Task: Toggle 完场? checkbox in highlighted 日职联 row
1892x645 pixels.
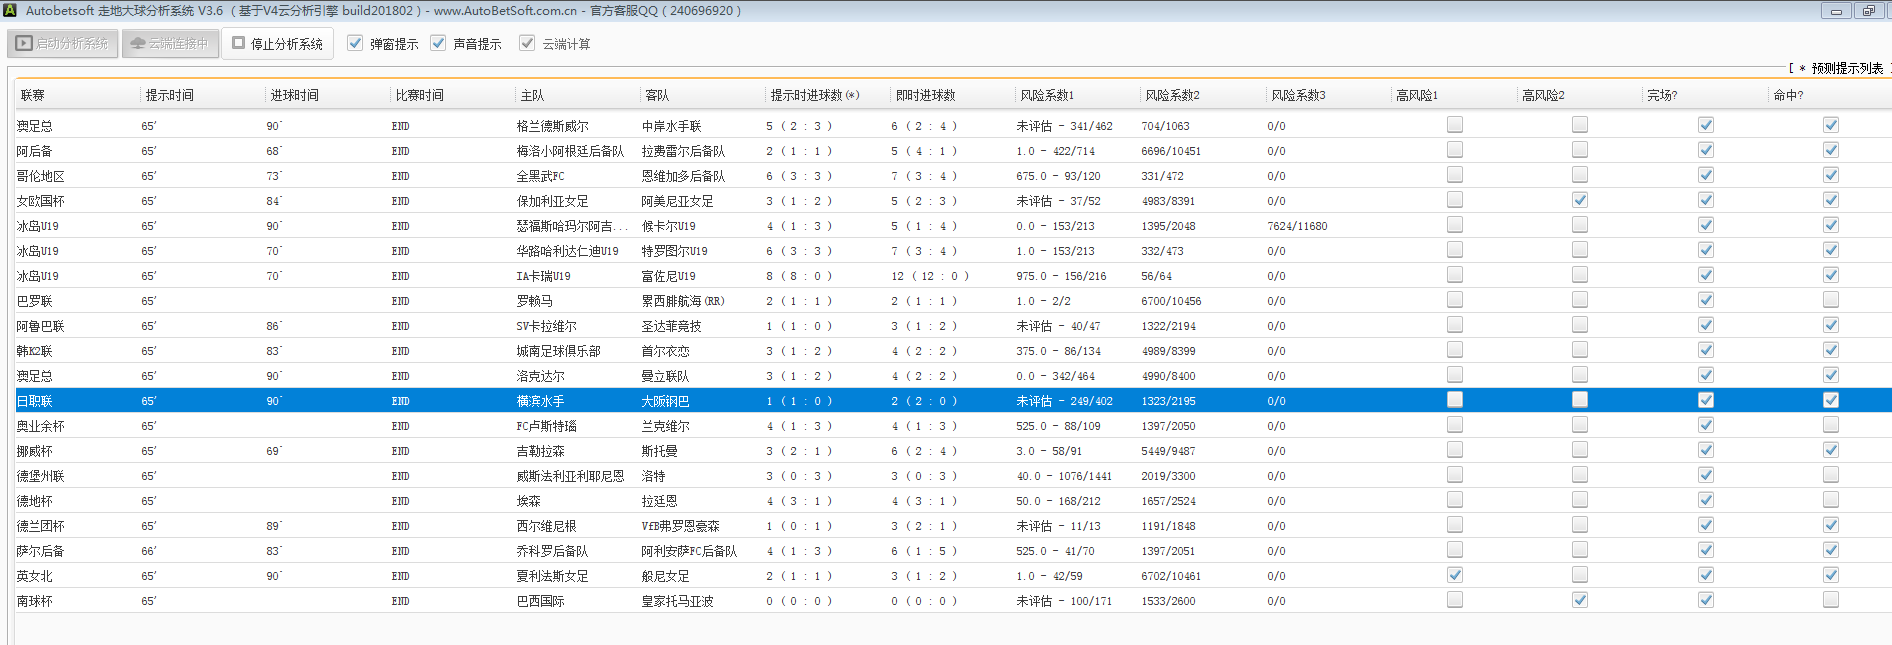Action: 1706,400
